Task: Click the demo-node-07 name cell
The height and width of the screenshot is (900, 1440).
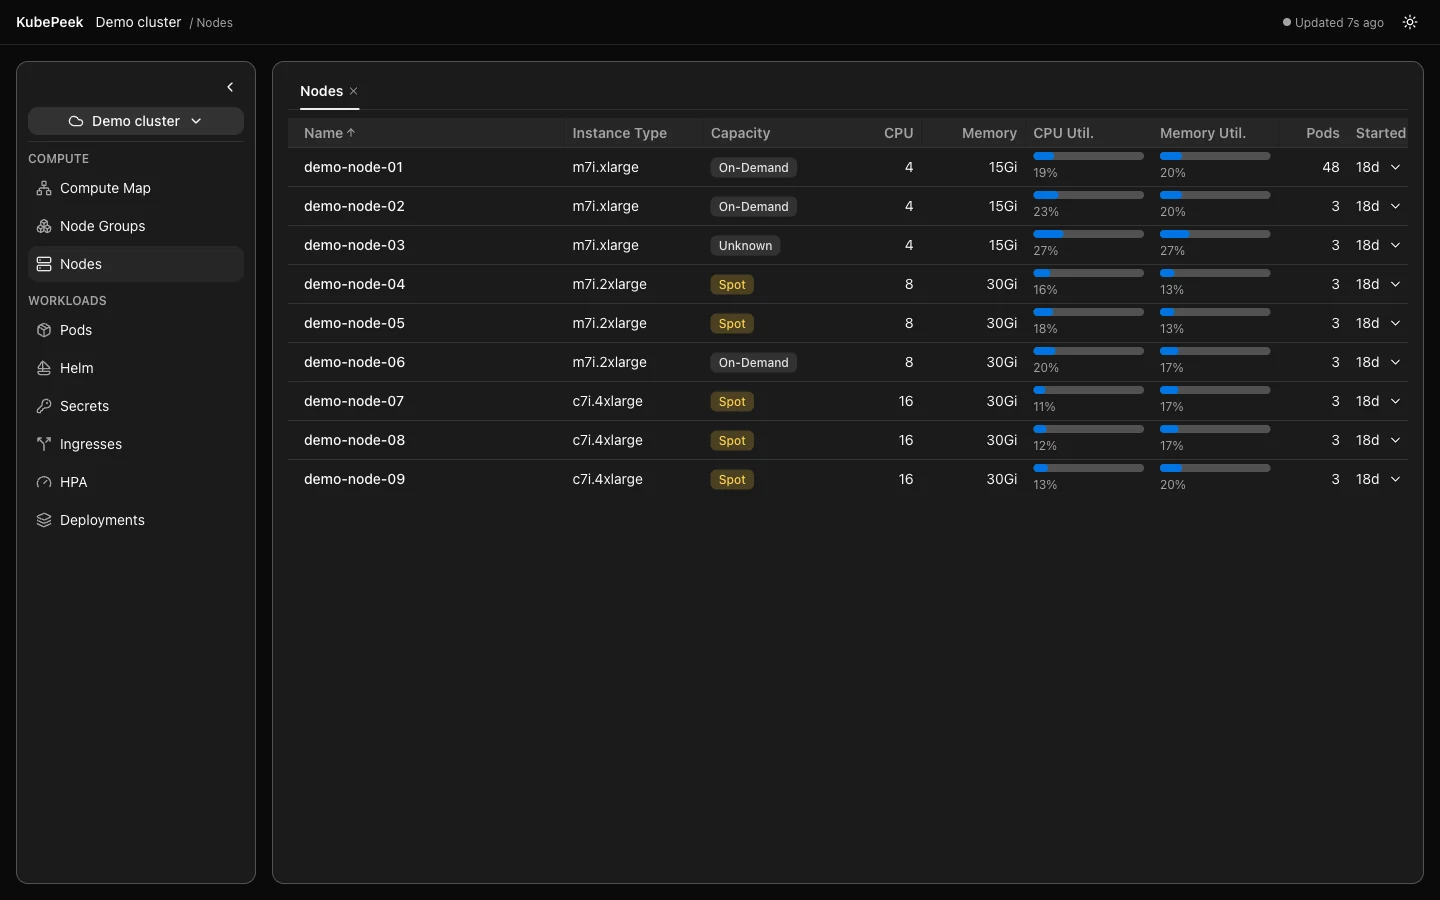Action: (354, 401)
